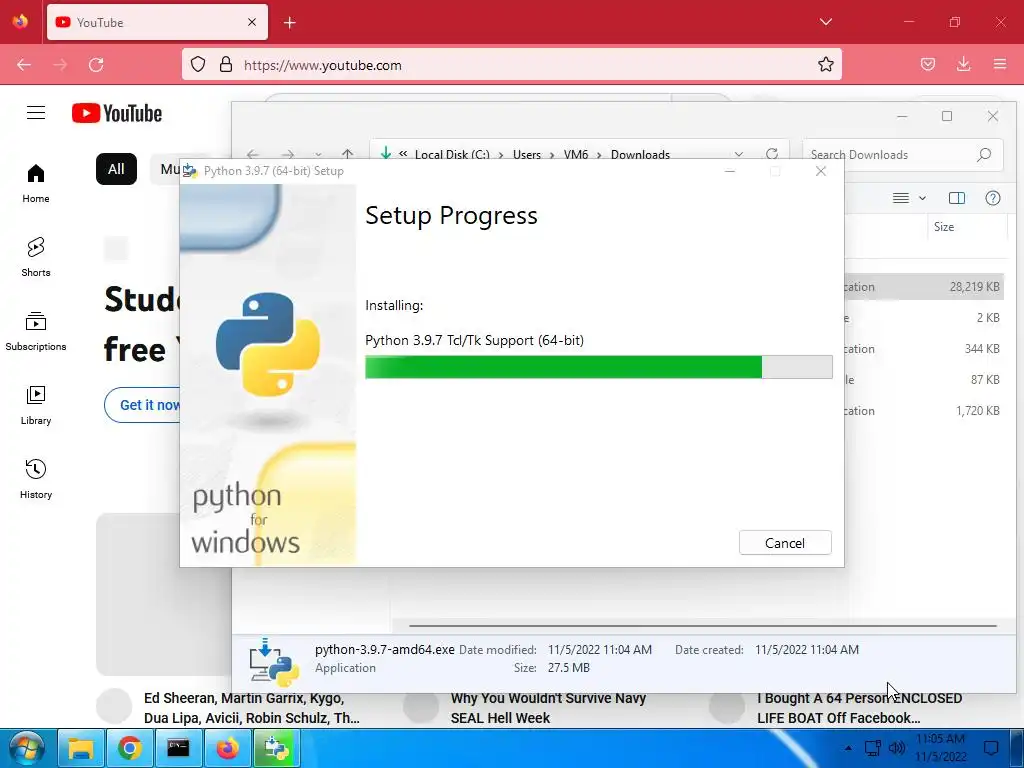Click the Firefox back arrow

[24, 65]
